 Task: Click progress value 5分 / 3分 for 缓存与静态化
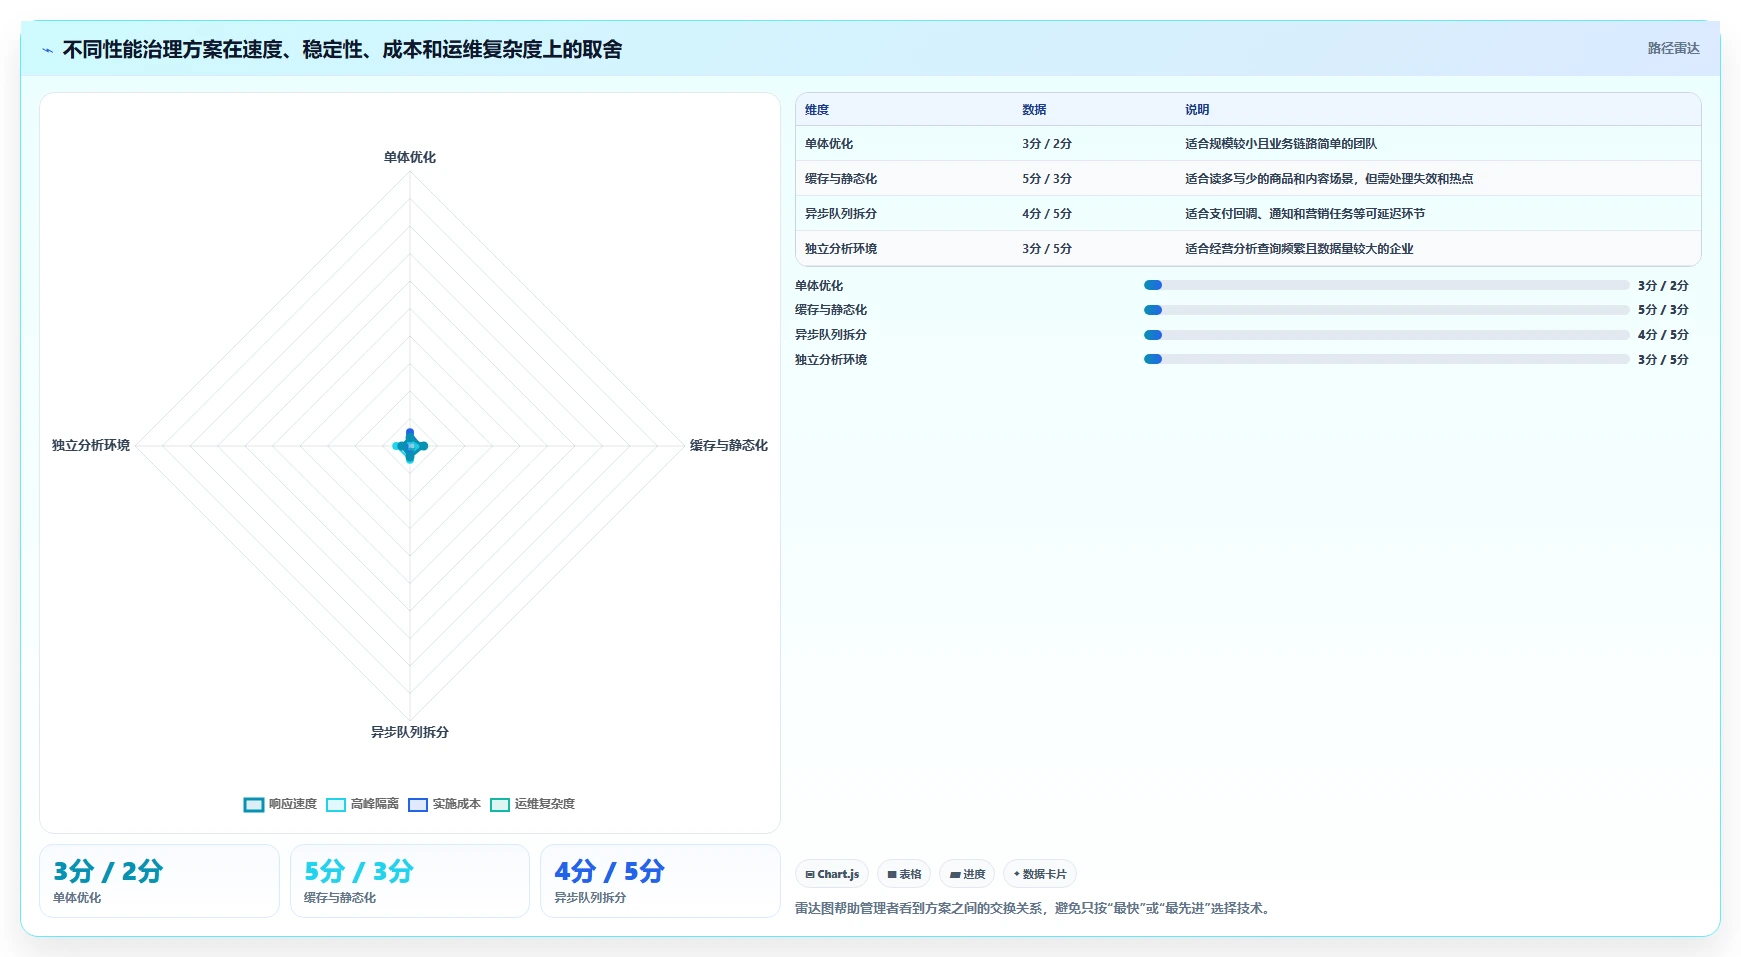click(x=1663, y=310)
